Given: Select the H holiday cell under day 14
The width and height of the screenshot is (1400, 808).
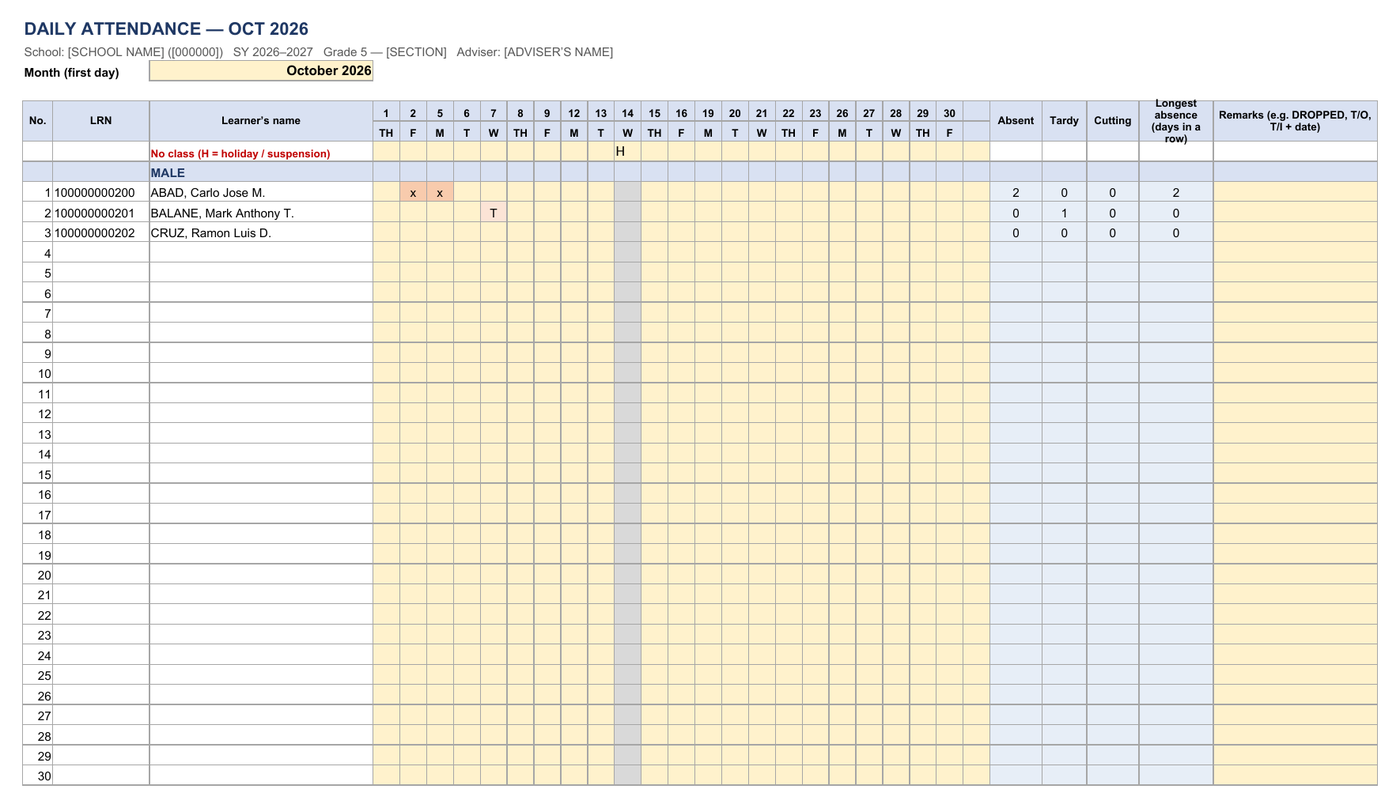Looking at the screenshot, I should [627, 152].
